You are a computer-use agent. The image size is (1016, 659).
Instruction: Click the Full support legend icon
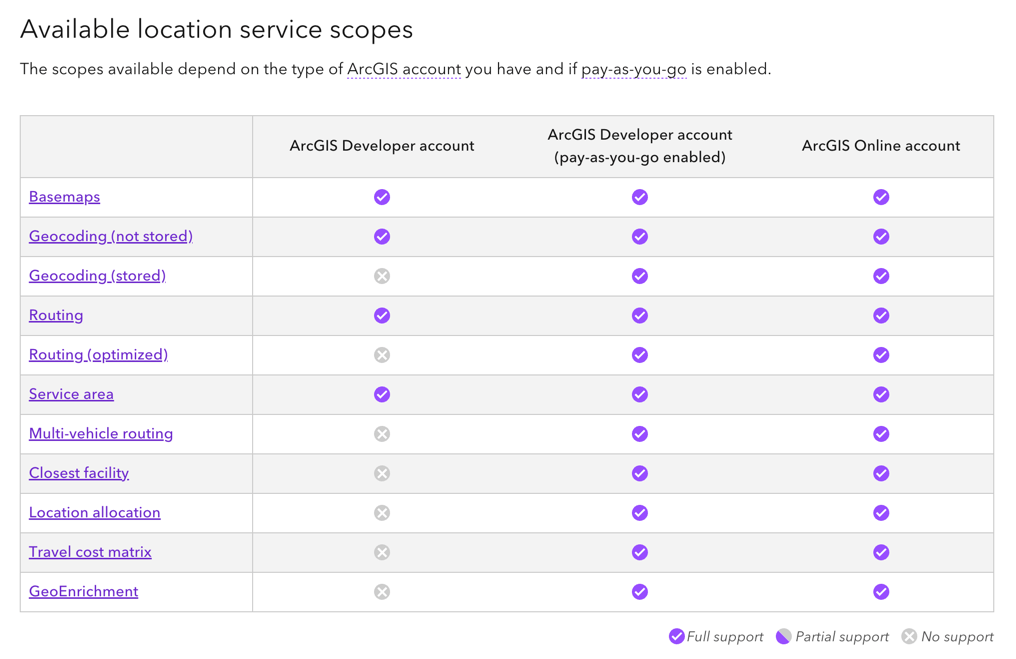click(677, 637)
